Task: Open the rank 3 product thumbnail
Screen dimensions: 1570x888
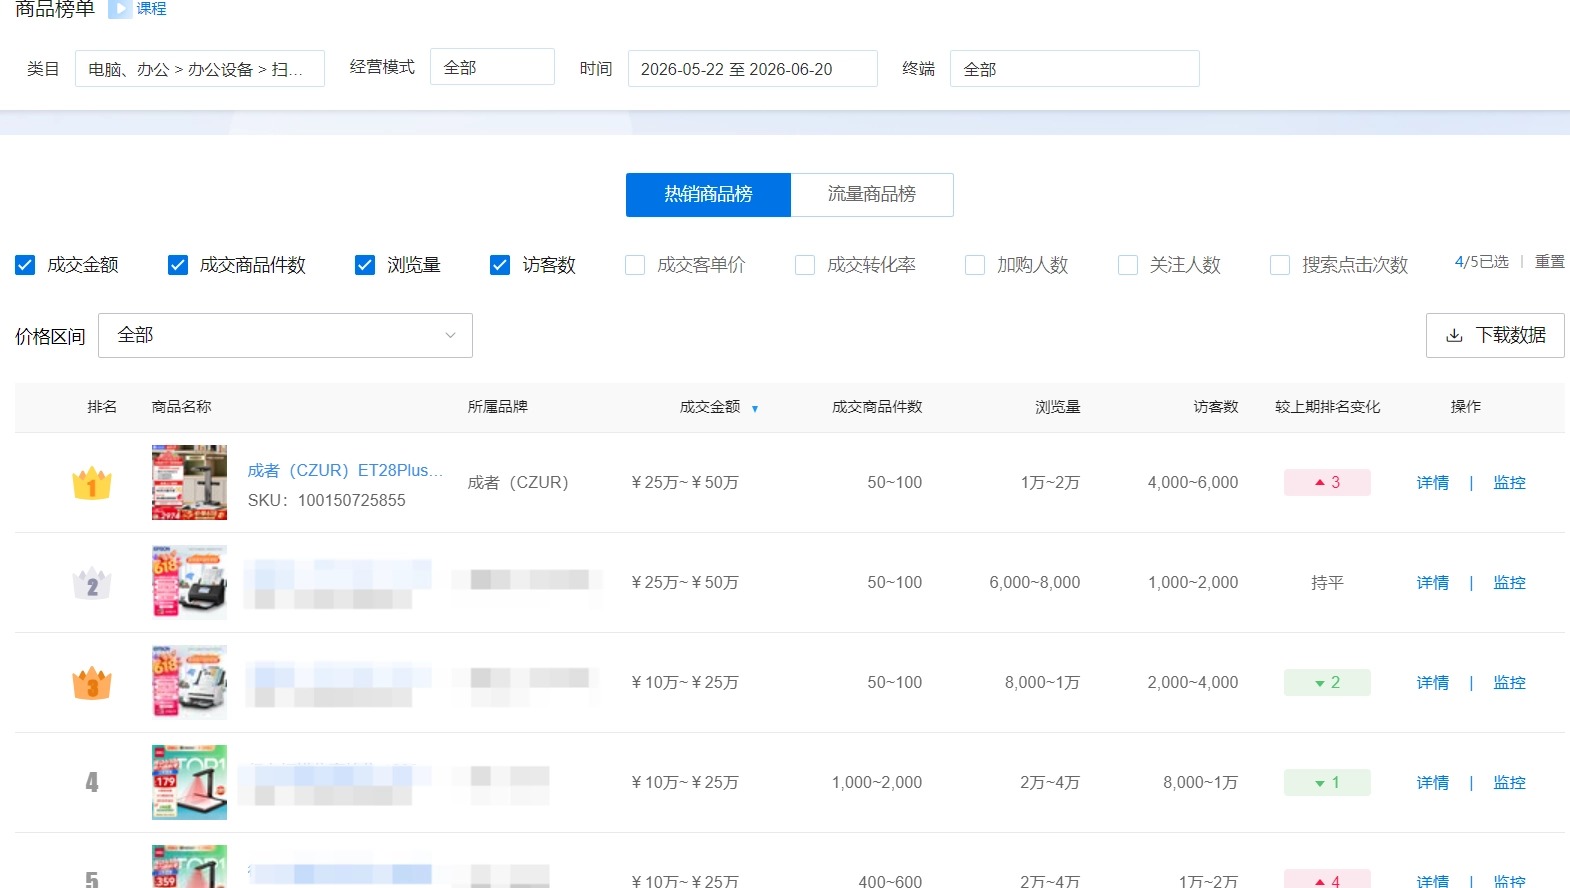Action: point(189,682)
